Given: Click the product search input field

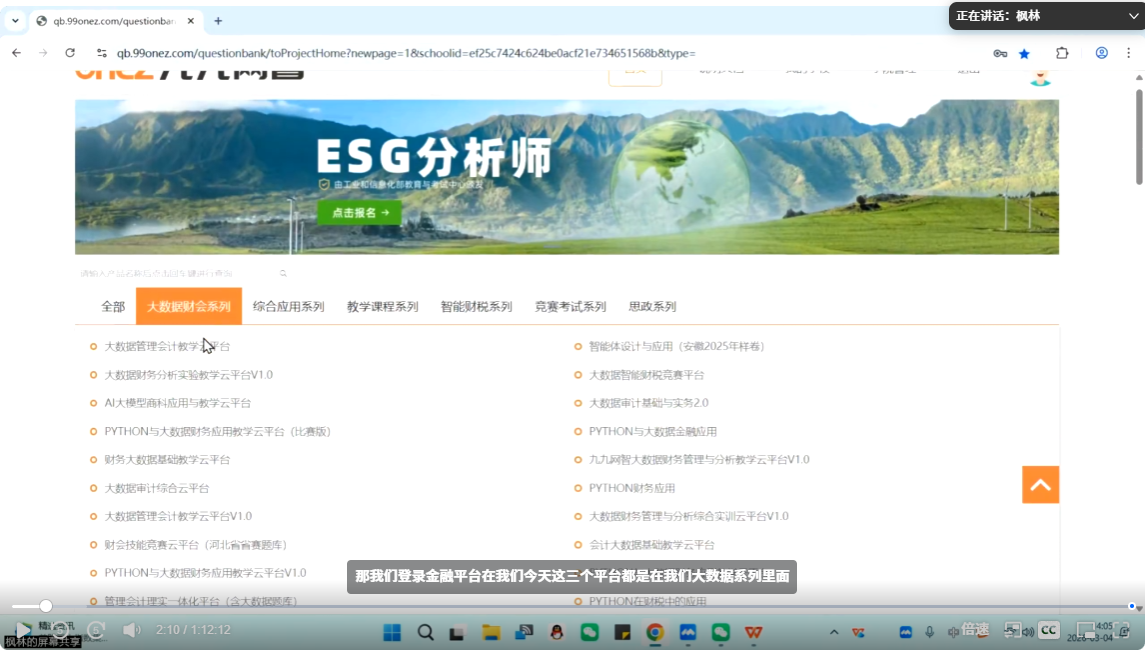Looking at the screenshot, I should click(x=175, y=273).
